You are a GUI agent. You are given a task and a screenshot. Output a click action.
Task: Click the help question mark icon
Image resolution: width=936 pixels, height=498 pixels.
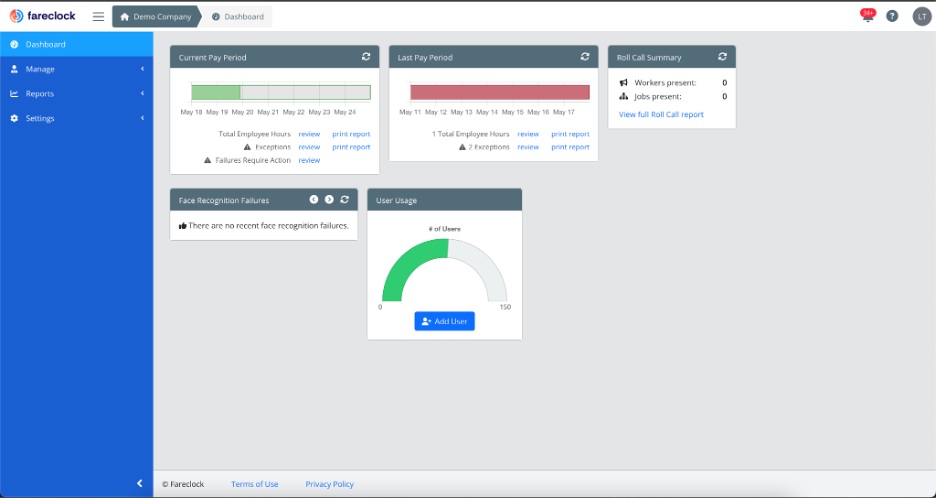tap(892, 16)
